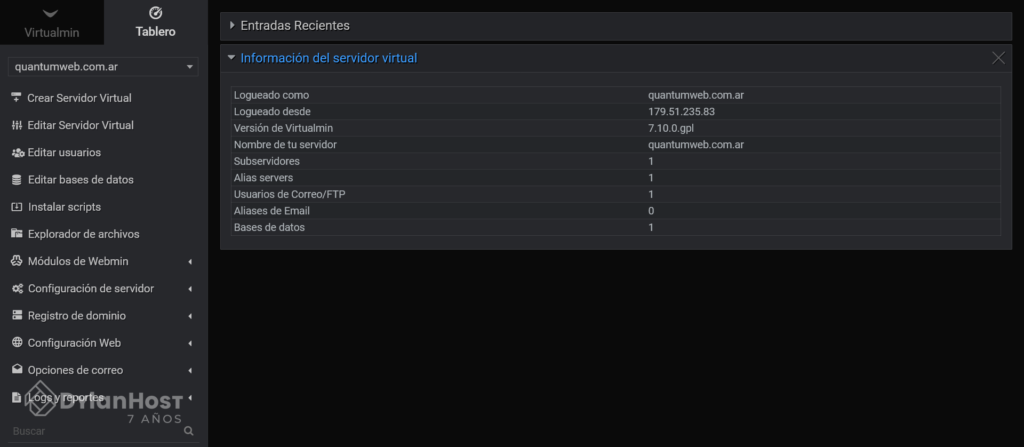Open Explorador de archivos folder icon
The image size is (1024, 447).
[x=17, y=234]
